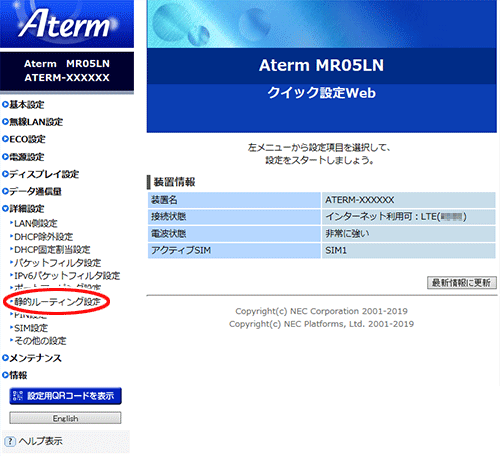Screen dimensions: 500x457
Task: Click the blue arrow icon beside ディスプレイ設定
Action: click(5, 174)
